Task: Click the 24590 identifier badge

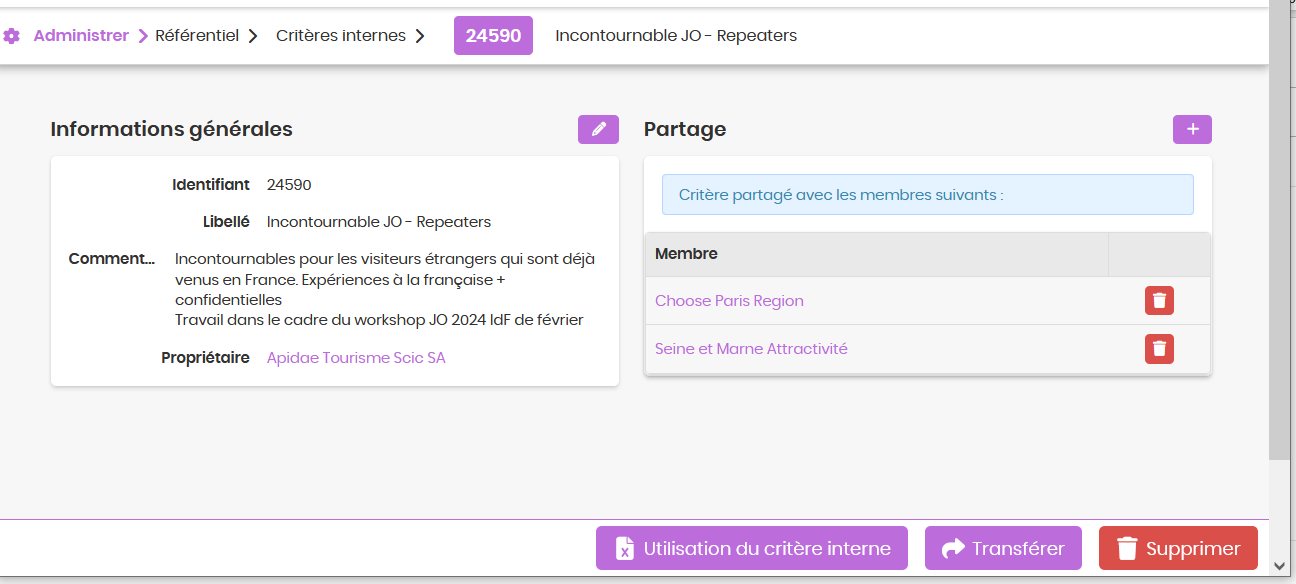Action: [493, 36]
